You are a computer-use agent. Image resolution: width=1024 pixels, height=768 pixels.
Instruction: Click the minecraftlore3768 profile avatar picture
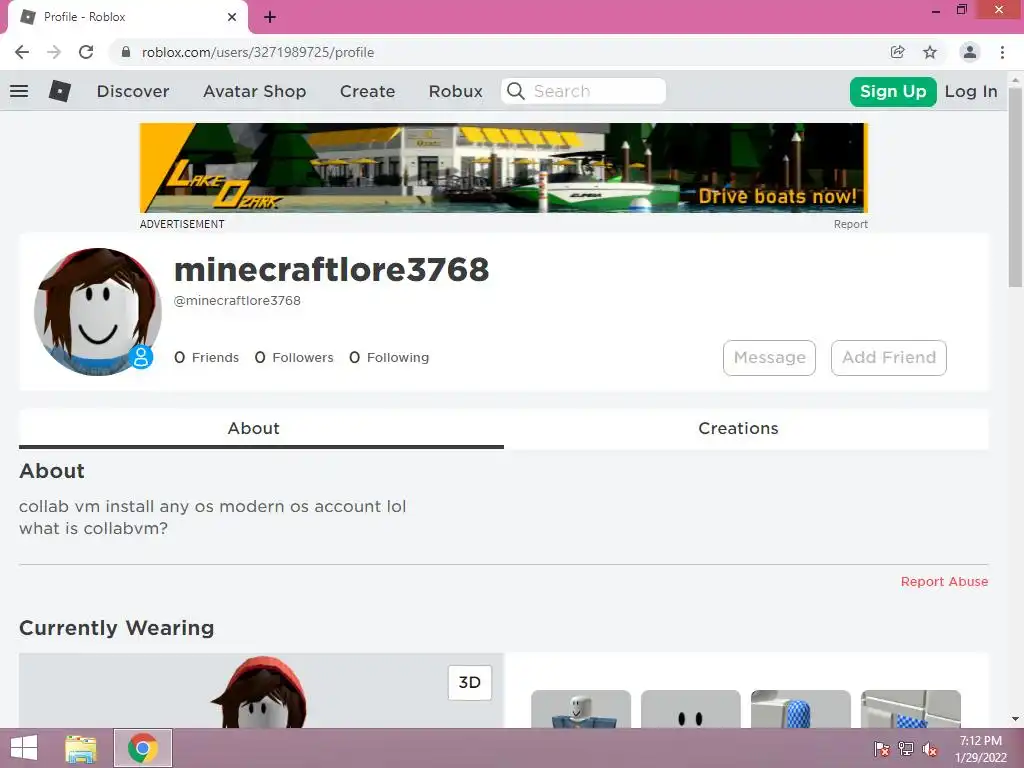coord(97,312)
